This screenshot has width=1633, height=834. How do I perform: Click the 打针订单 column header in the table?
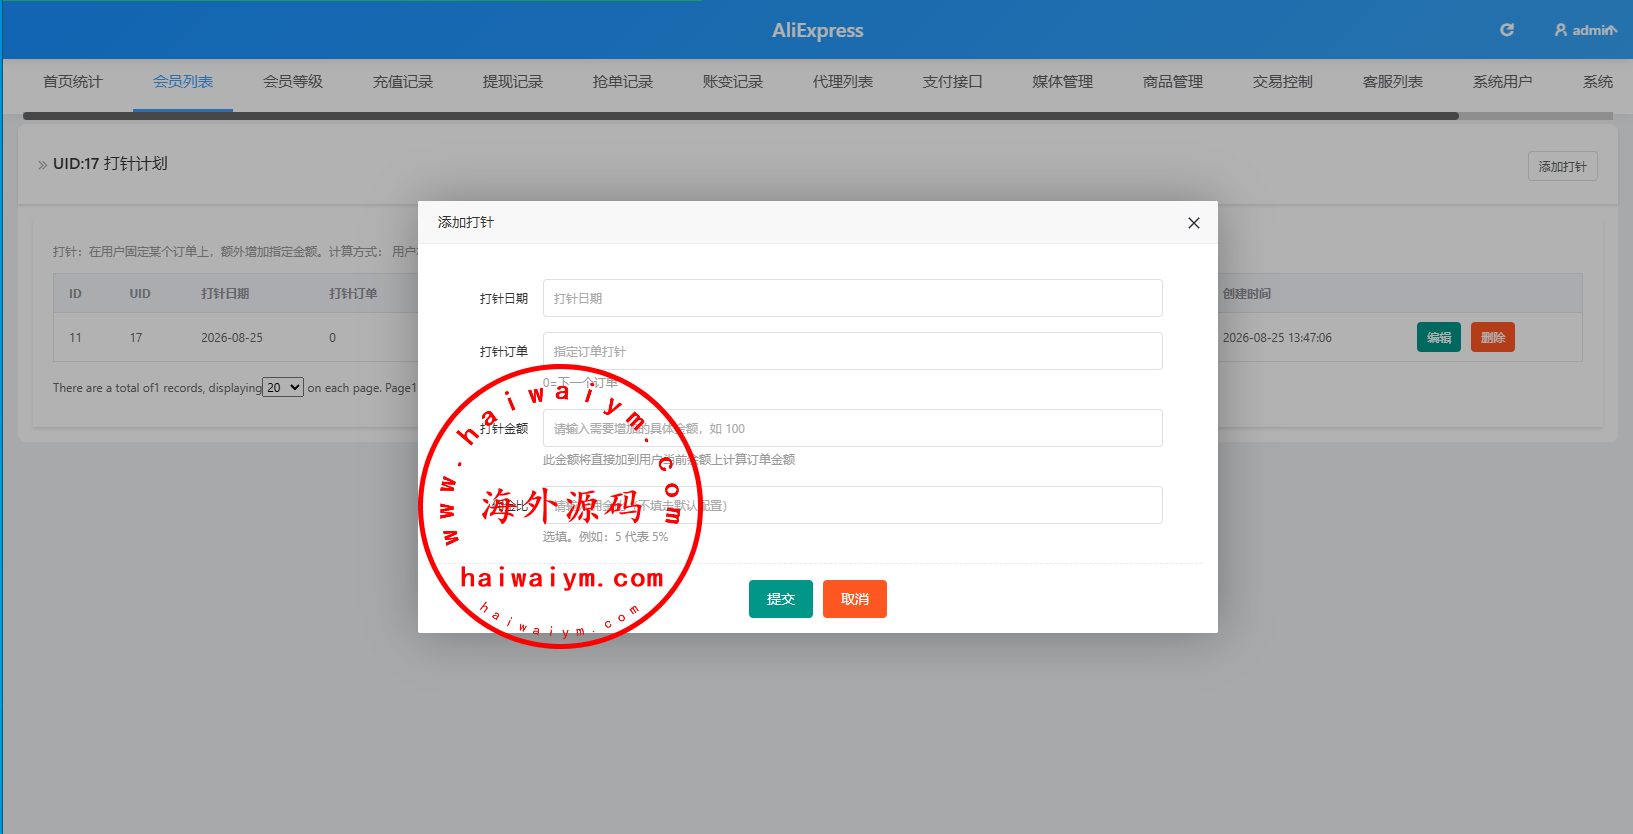click(353, 294)
